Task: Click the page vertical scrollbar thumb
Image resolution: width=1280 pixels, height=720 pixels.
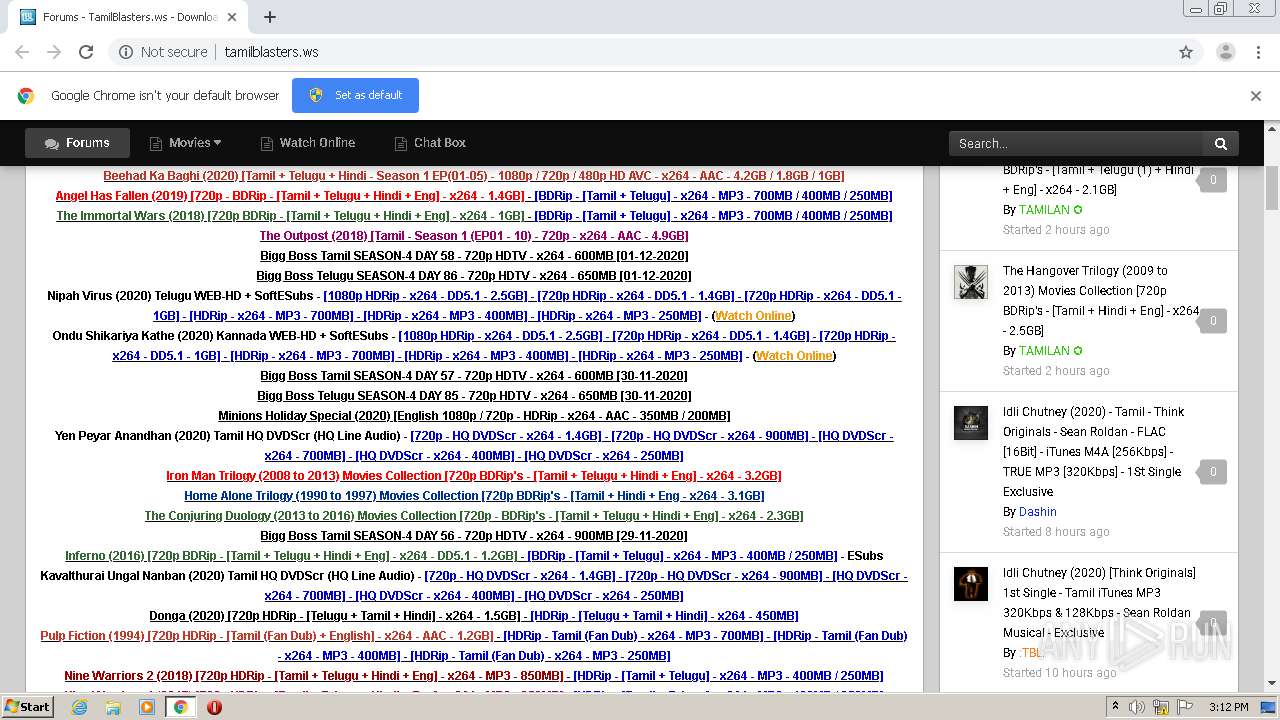Action: point(1272,187)
